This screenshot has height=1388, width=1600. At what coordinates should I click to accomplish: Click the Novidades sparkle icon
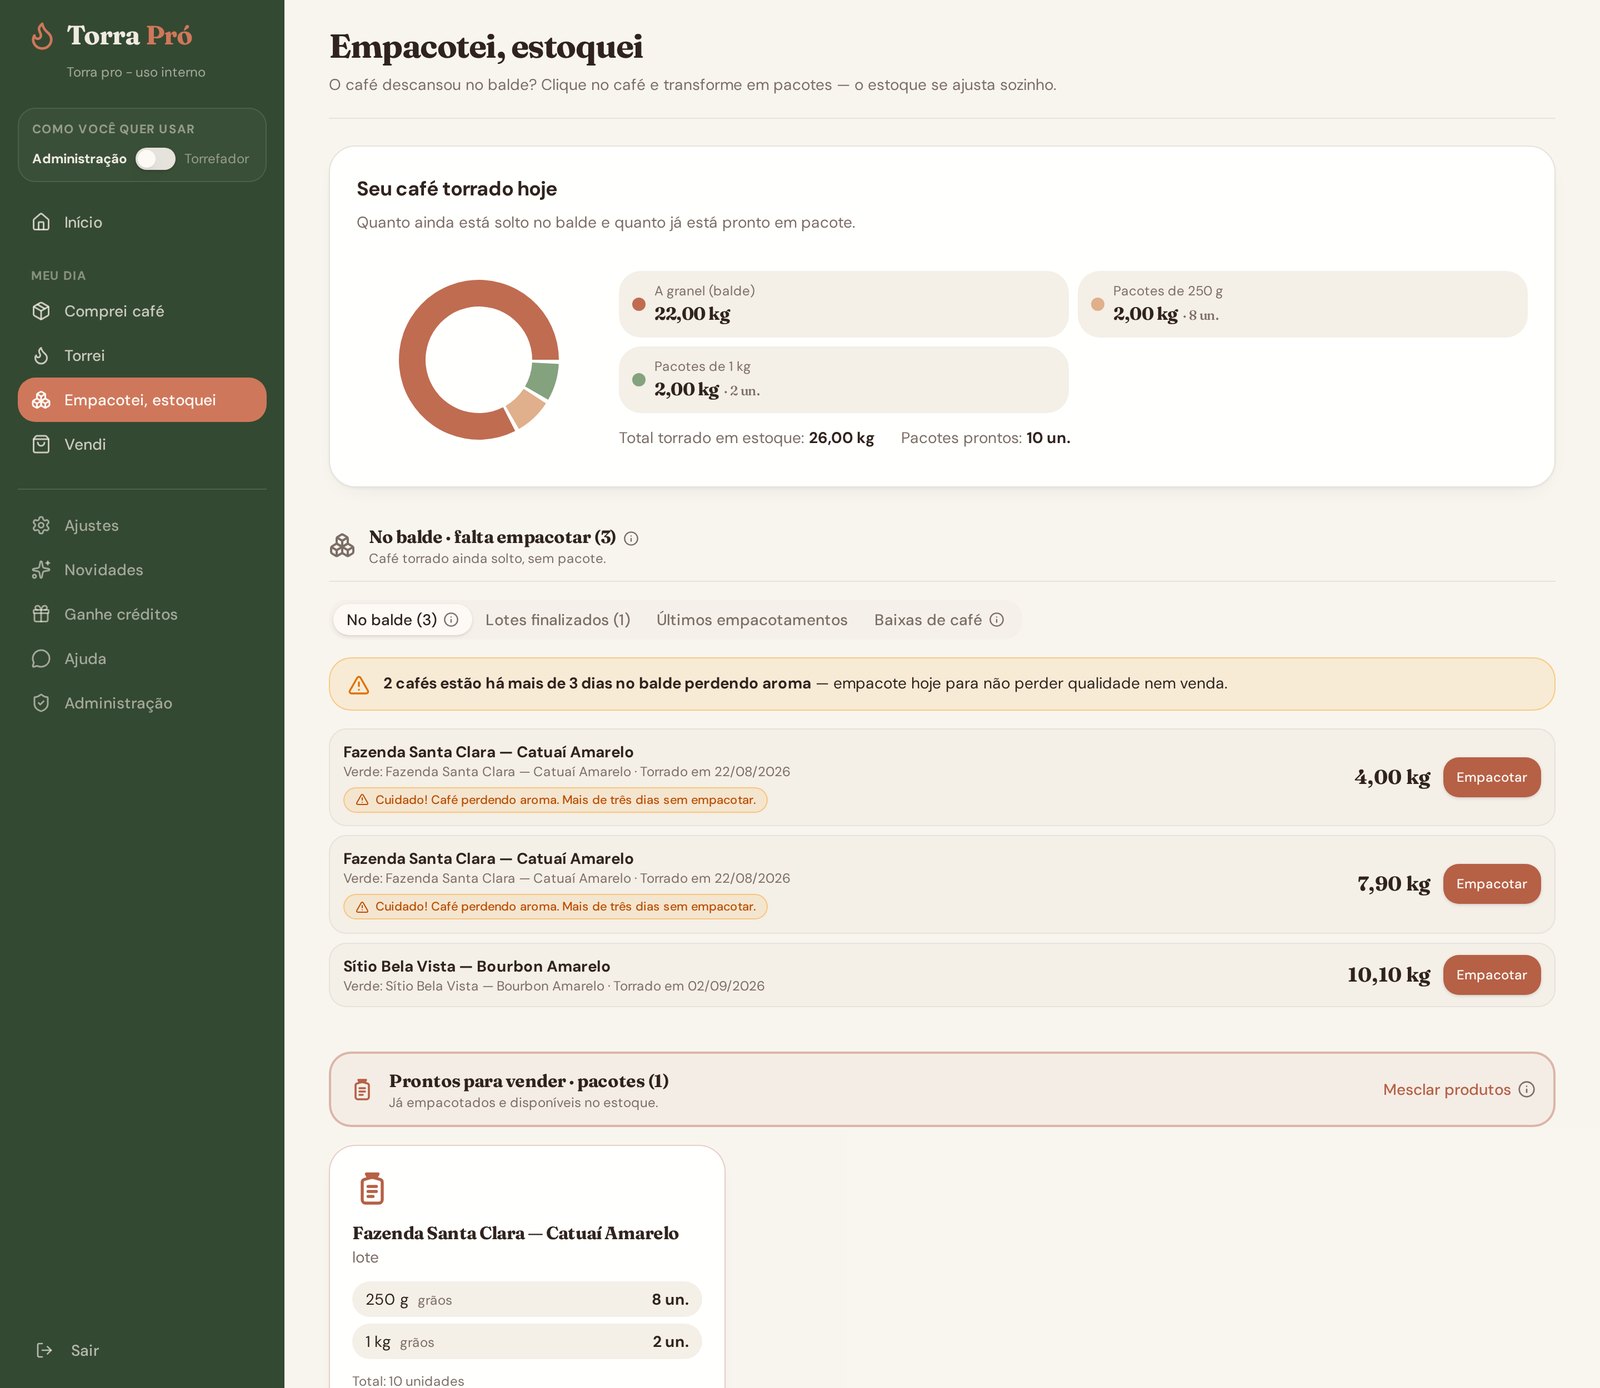point(41,570)
